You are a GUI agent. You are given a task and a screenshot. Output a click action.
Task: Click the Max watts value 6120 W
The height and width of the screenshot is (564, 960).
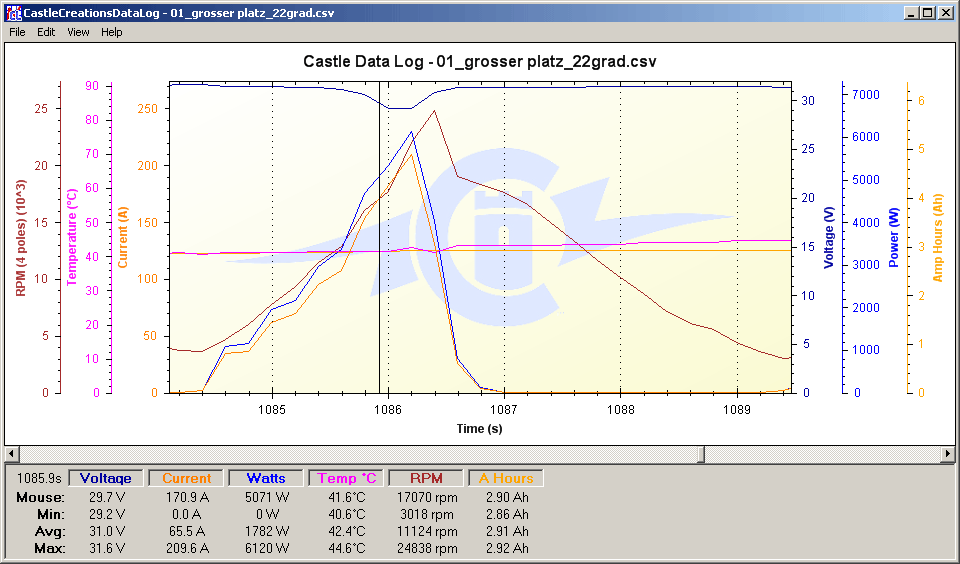tap(267, 549)
